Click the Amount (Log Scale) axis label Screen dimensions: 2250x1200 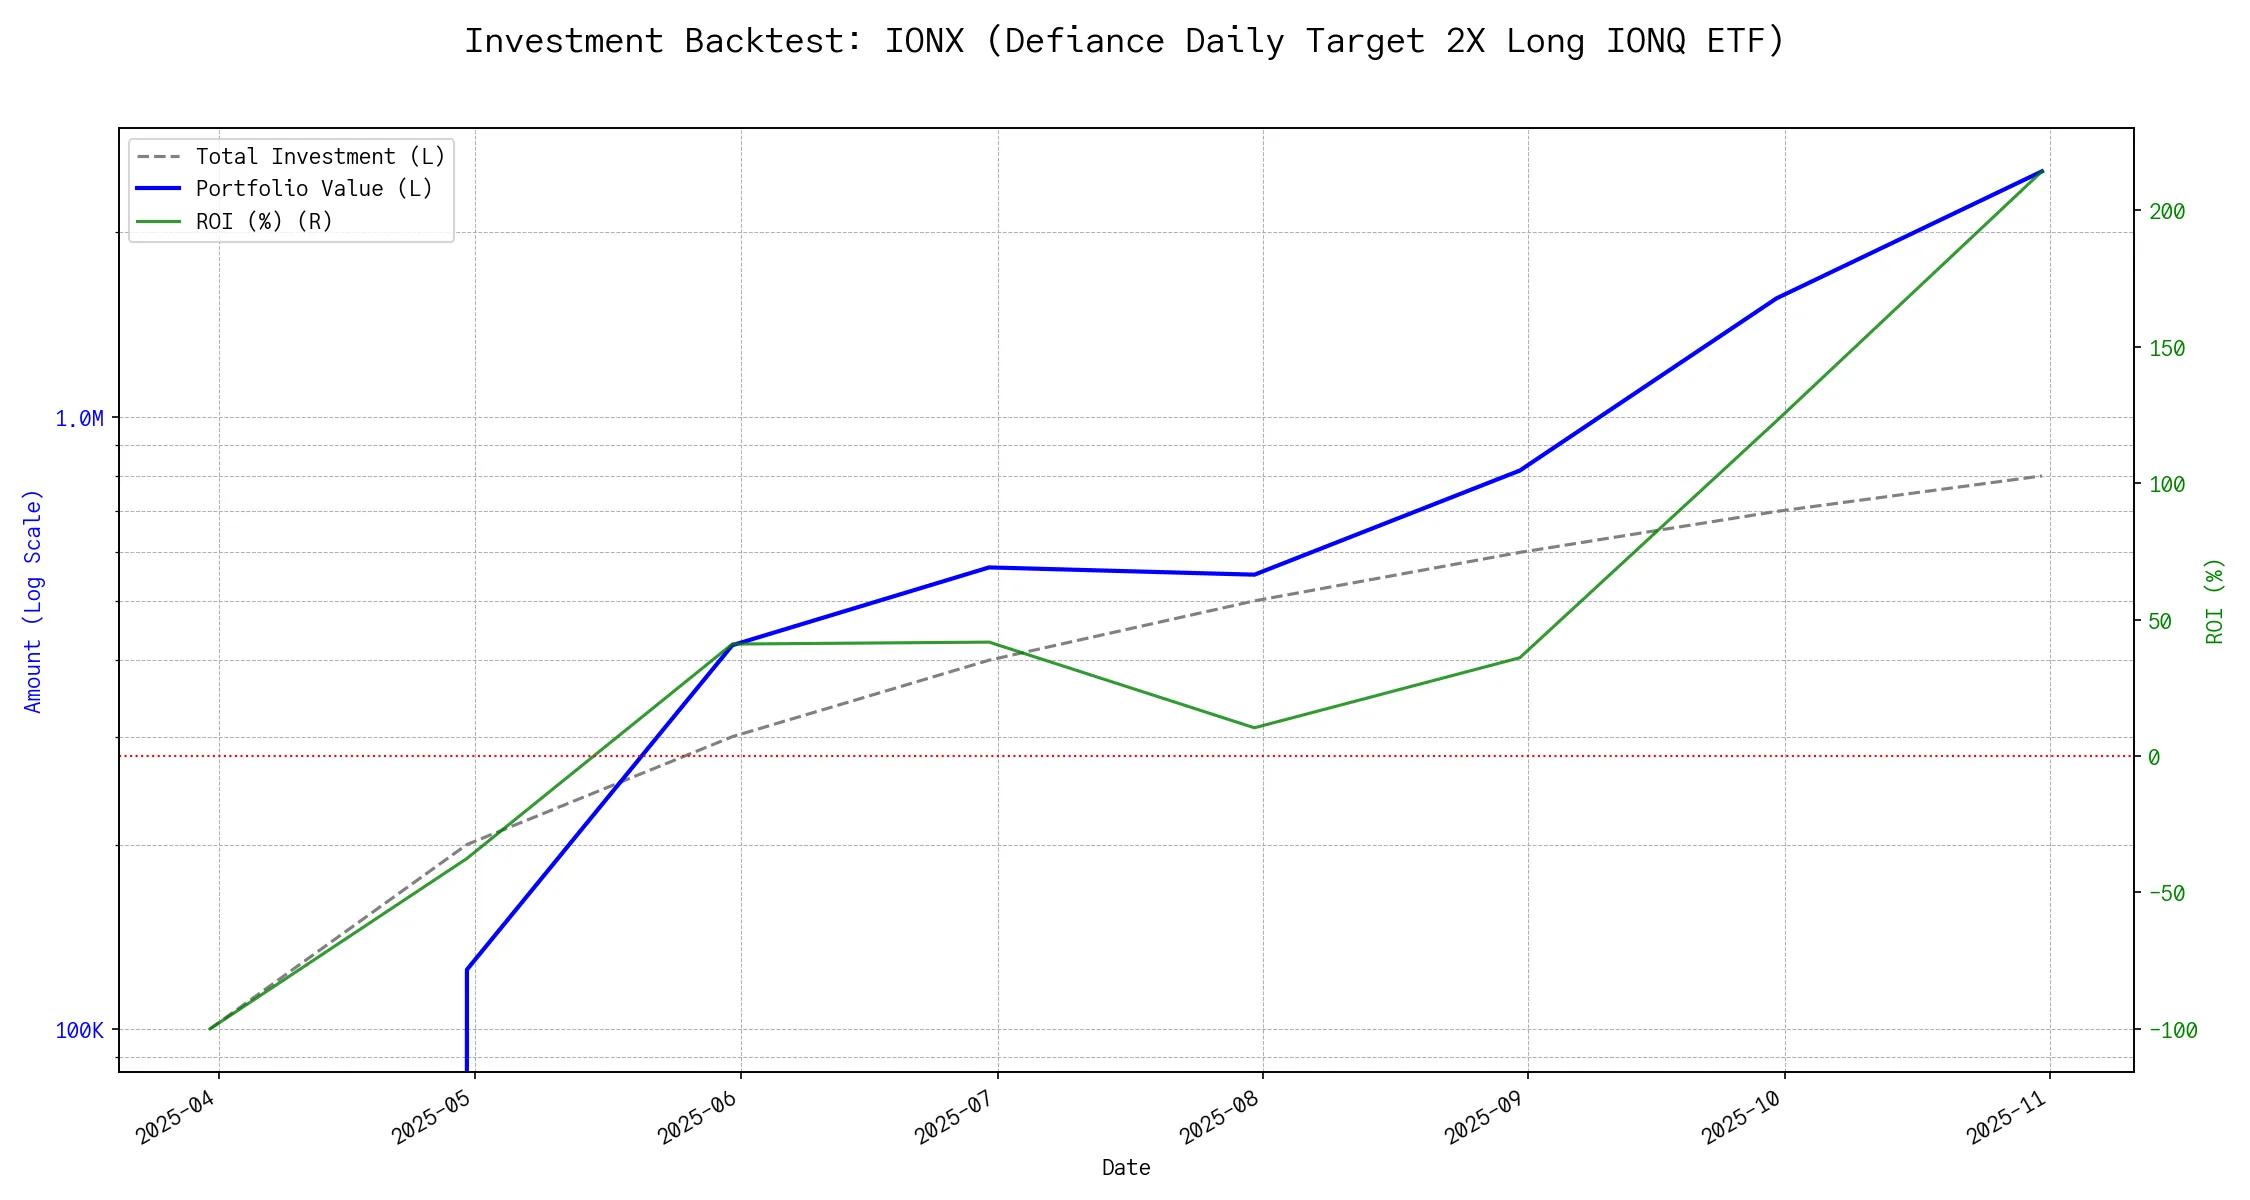pyautogui.click(x=33, y=601)
